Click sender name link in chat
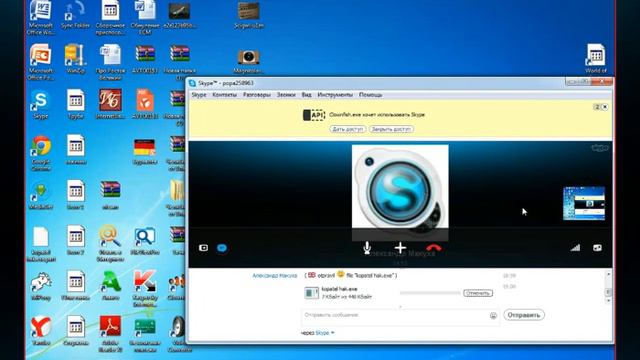 [275, 276]
